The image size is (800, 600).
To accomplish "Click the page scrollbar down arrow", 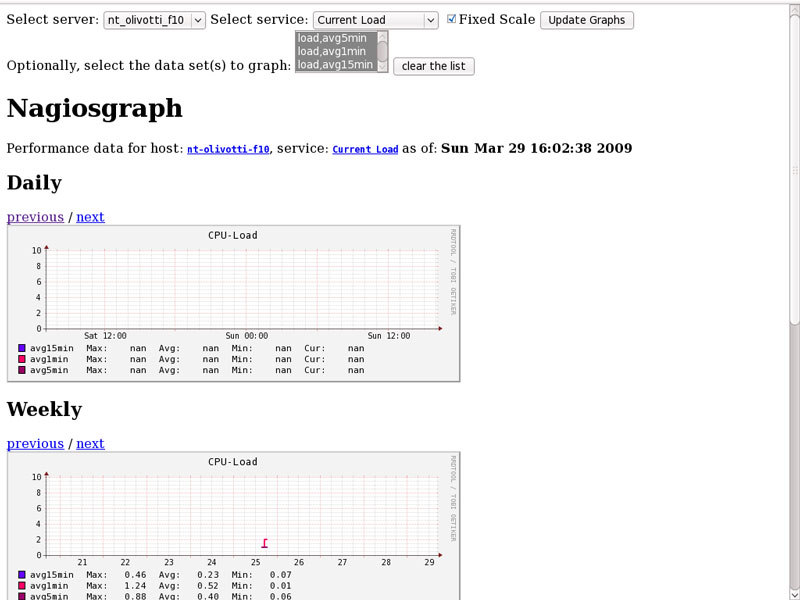I will tap(794, 594).
